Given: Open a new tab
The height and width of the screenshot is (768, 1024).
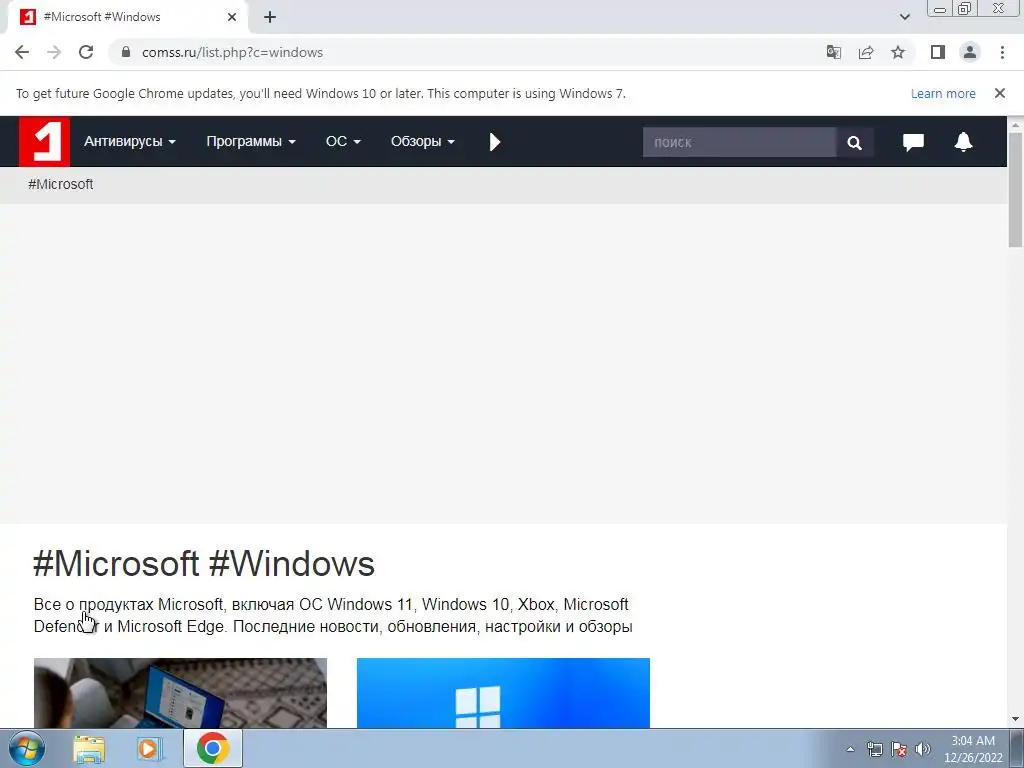Looking at the screenshot, I should [270, 18].
